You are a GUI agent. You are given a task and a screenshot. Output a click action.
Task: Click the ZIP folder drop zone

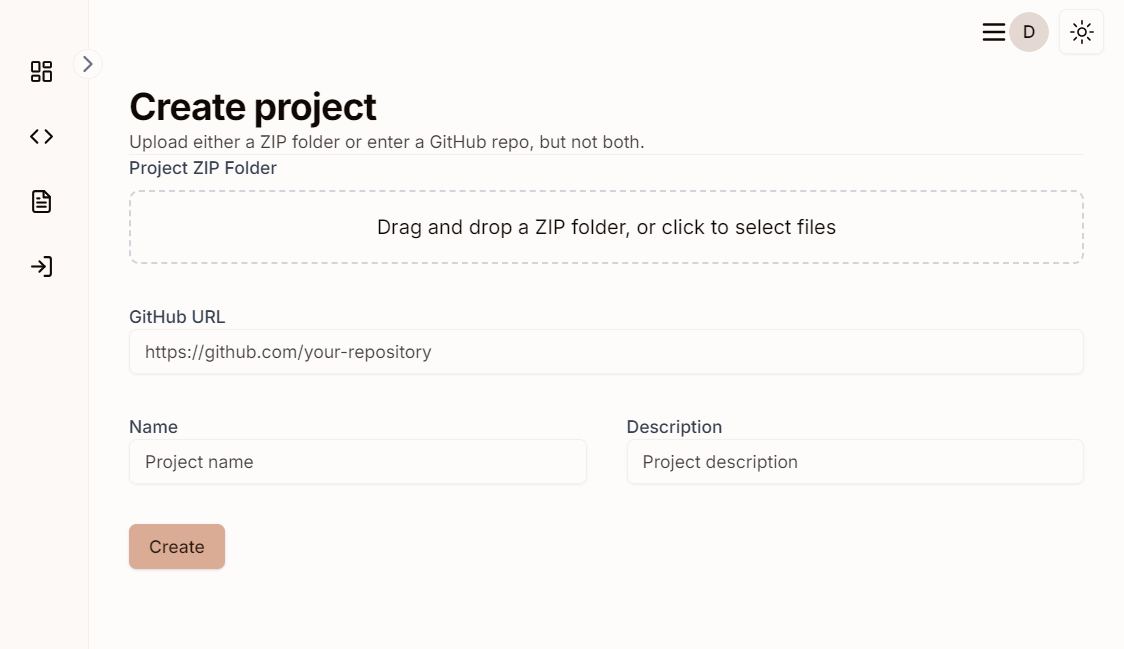pyautogui.click(x=606, y=227)
